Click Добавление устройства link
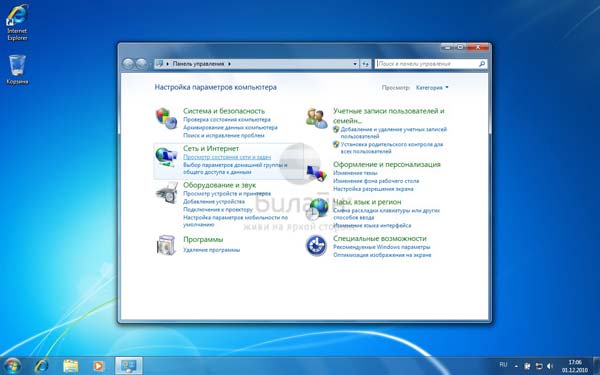Screen dimensions: 600x375 click(214, 201)
